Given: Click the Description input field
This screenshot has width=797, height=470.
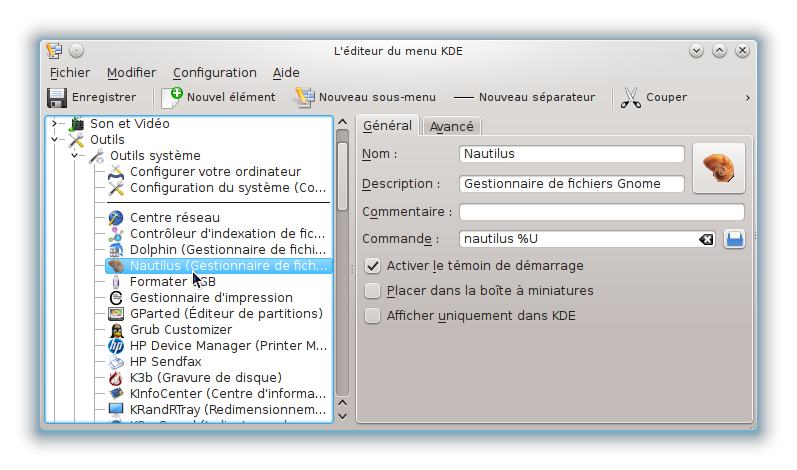Looking at the screenshot, I should 571,184.
